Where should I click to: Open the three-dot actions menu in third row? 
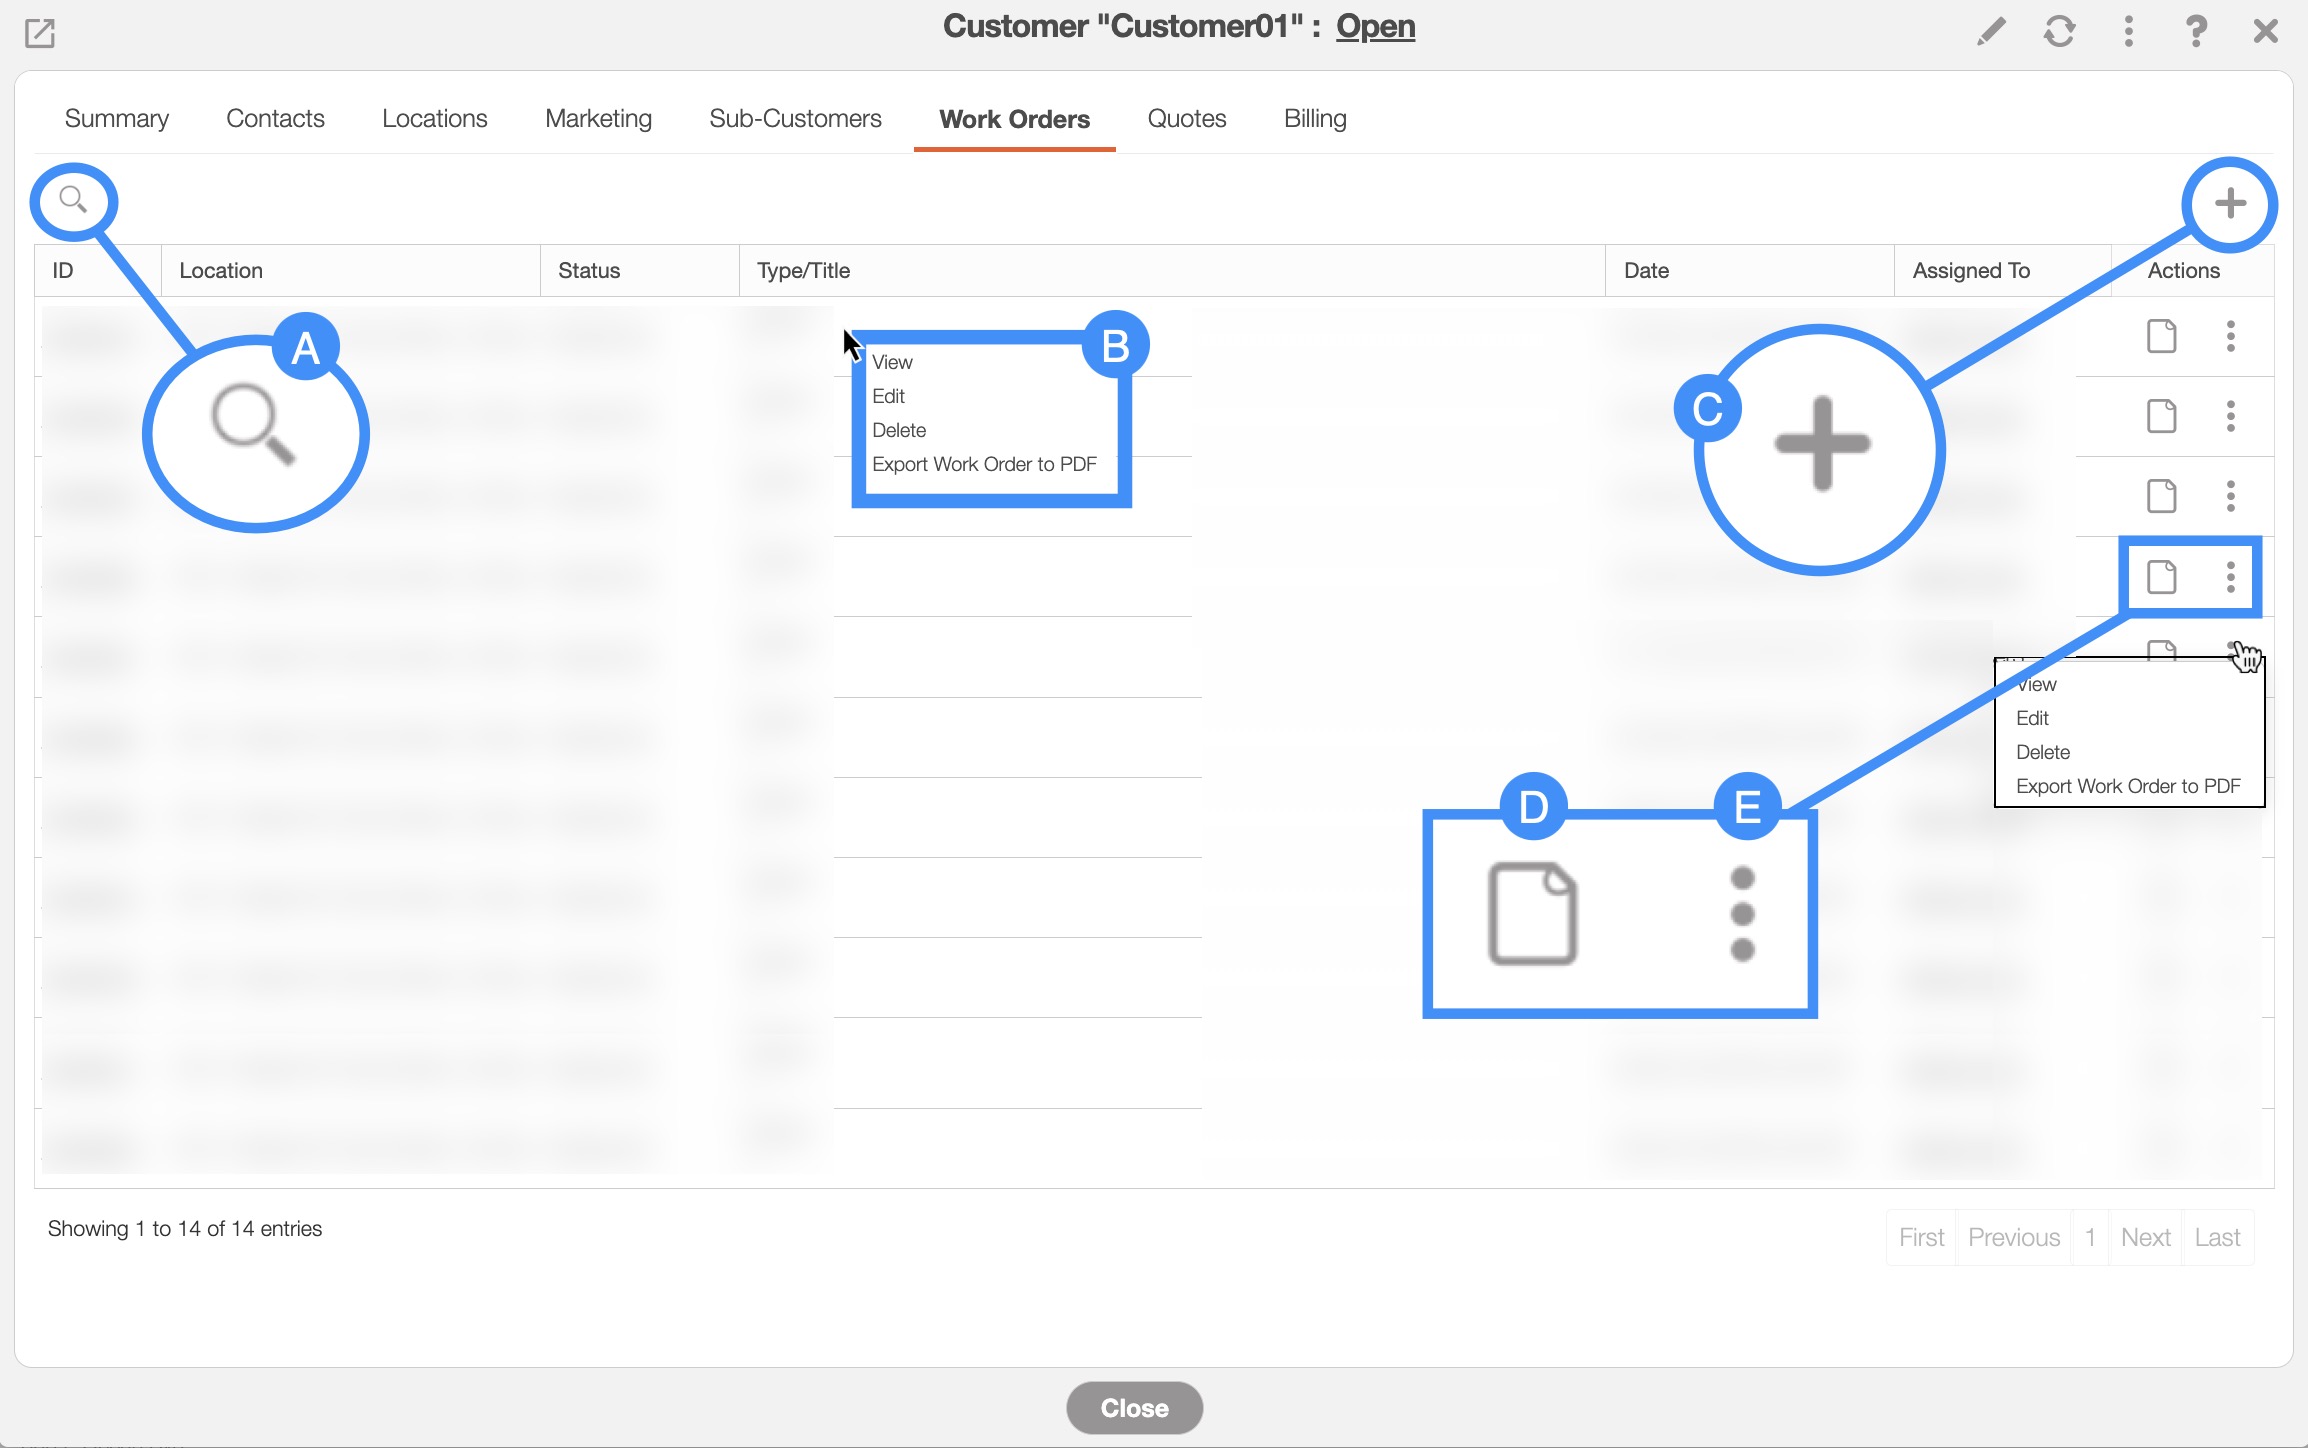[2230, 496]
